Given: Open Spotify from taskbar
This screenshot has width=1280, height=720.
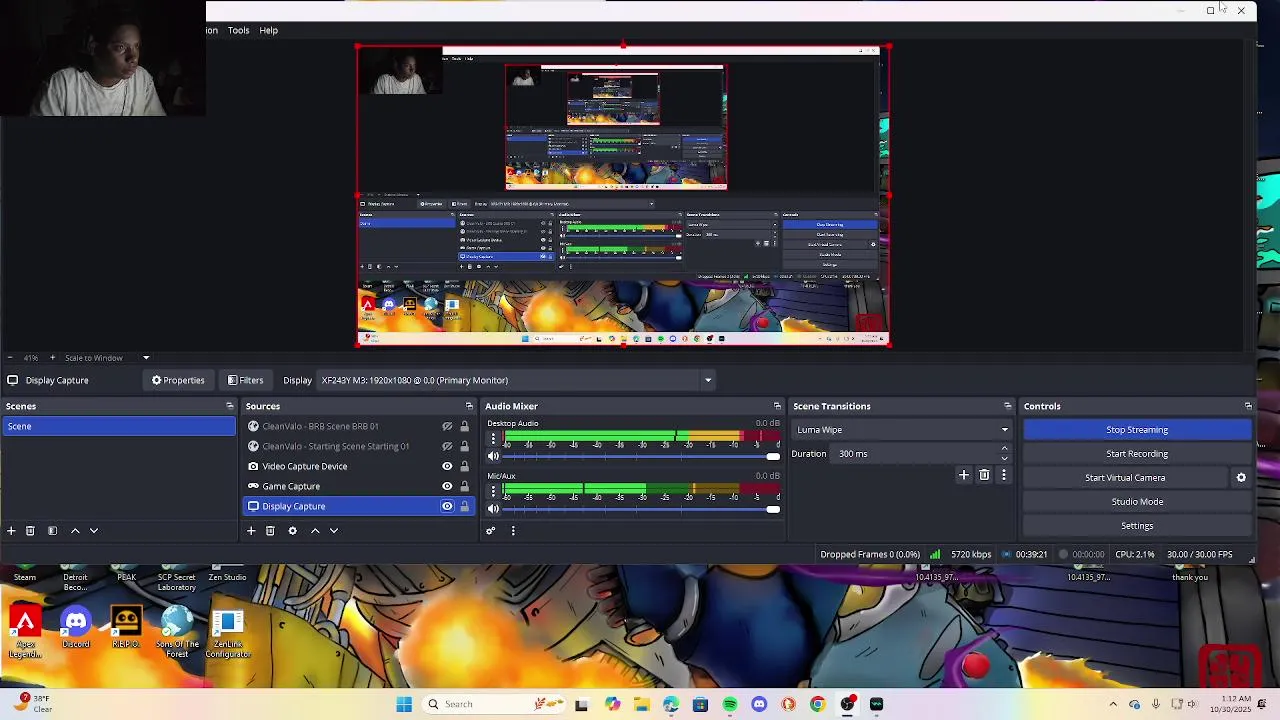Looking at the screenshot, I should point(730,704).
